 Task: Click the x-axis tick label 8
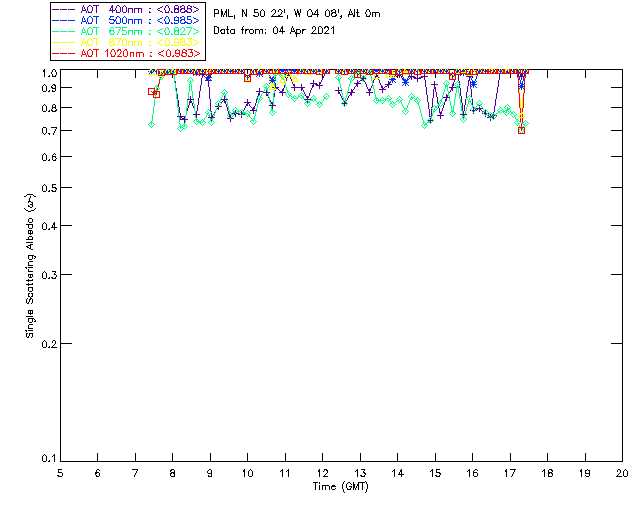pyautogui.click(x=173, y=473)
